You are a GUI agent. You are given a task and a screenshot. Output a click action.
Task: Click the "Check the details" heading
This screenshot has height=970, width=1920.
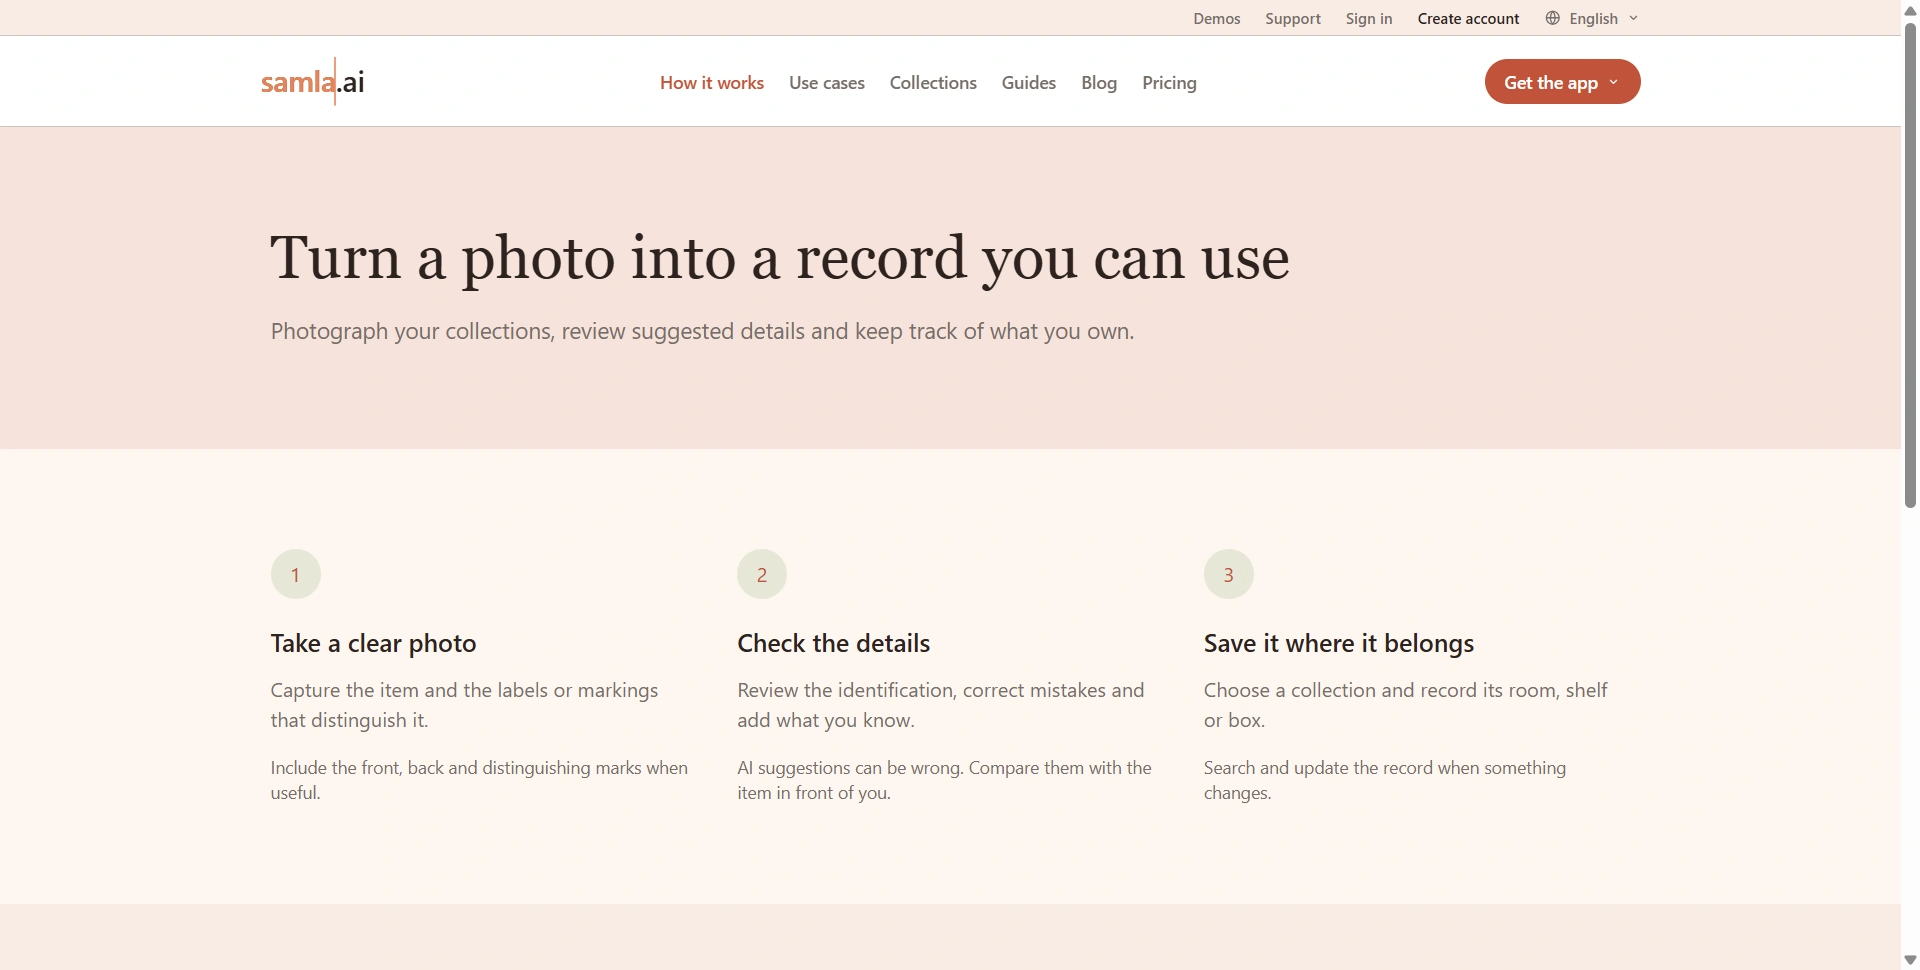833,643
